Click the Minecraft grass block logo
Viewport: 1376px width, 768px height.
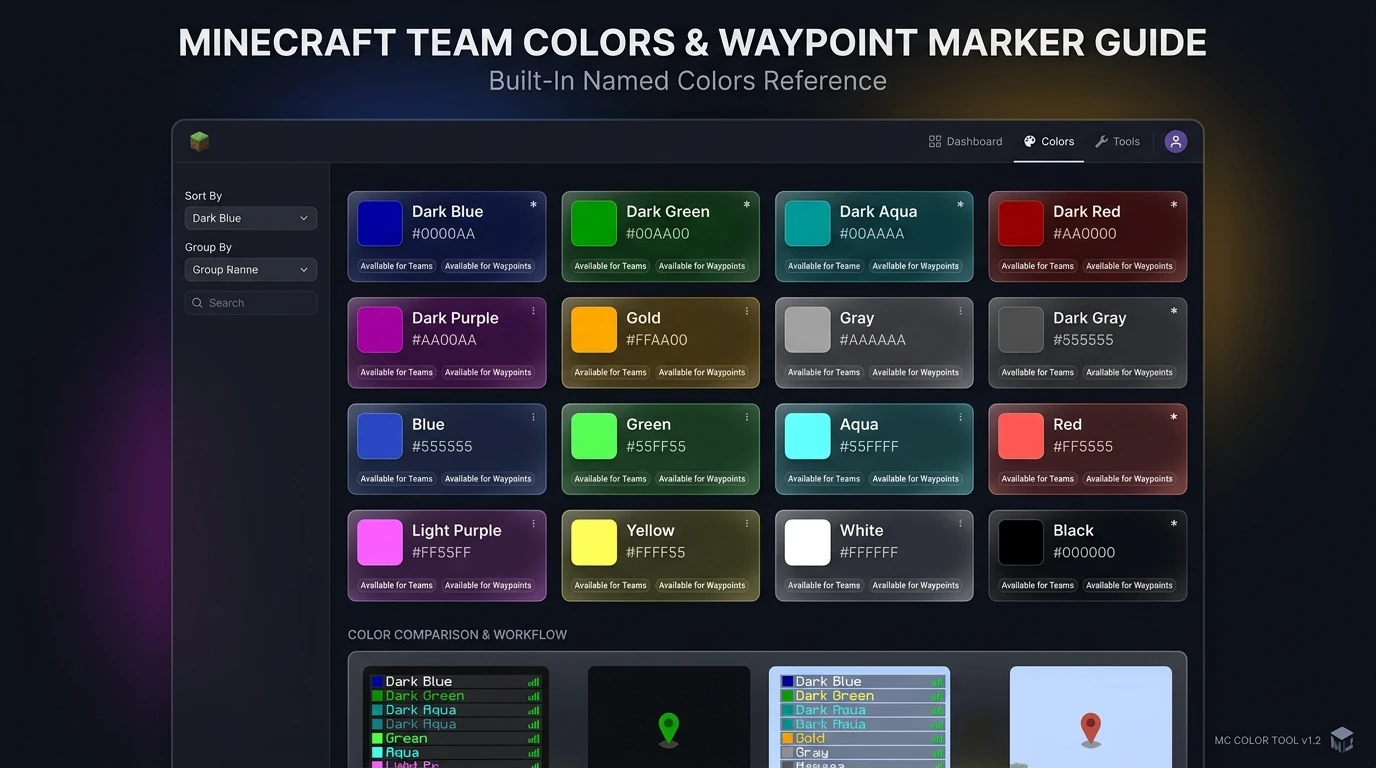[199, 141]
